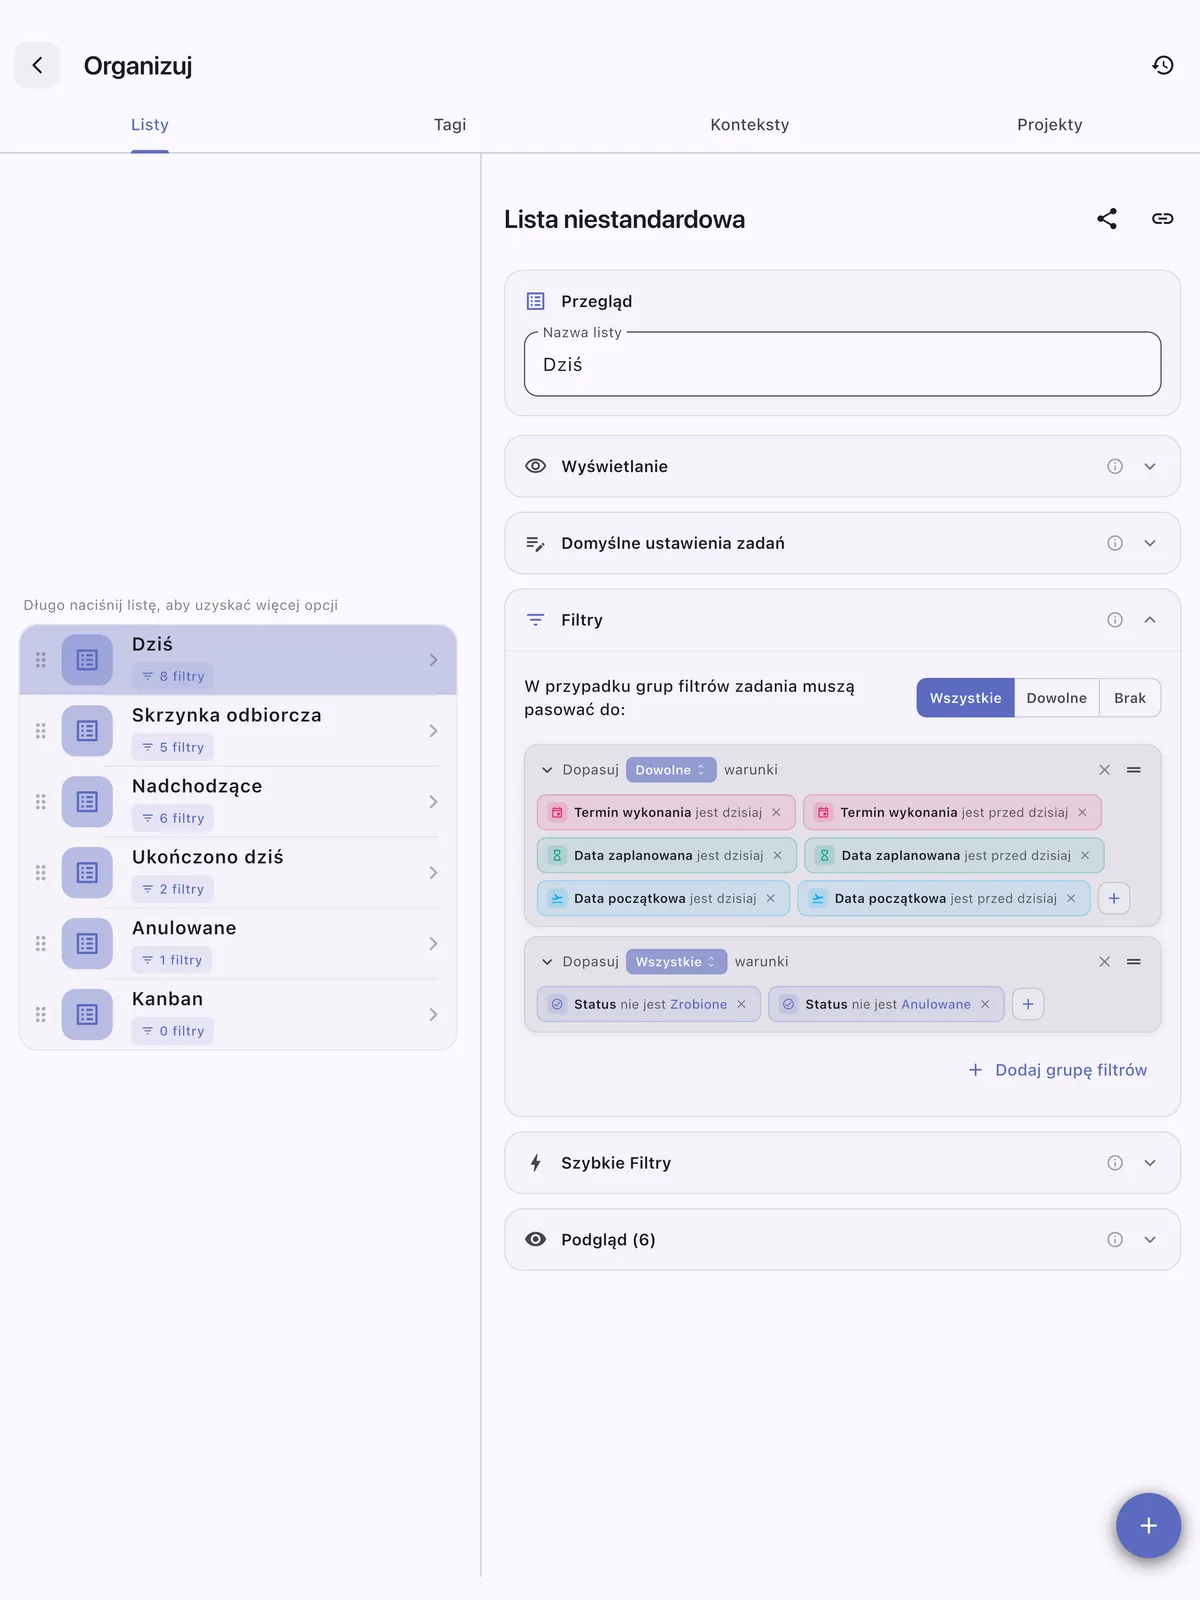Image resolution: width=1200 pixels, height=1600 pixels.
Task: Copy link to custom list
Action: pyautogui.click(x=1162, y=219)
